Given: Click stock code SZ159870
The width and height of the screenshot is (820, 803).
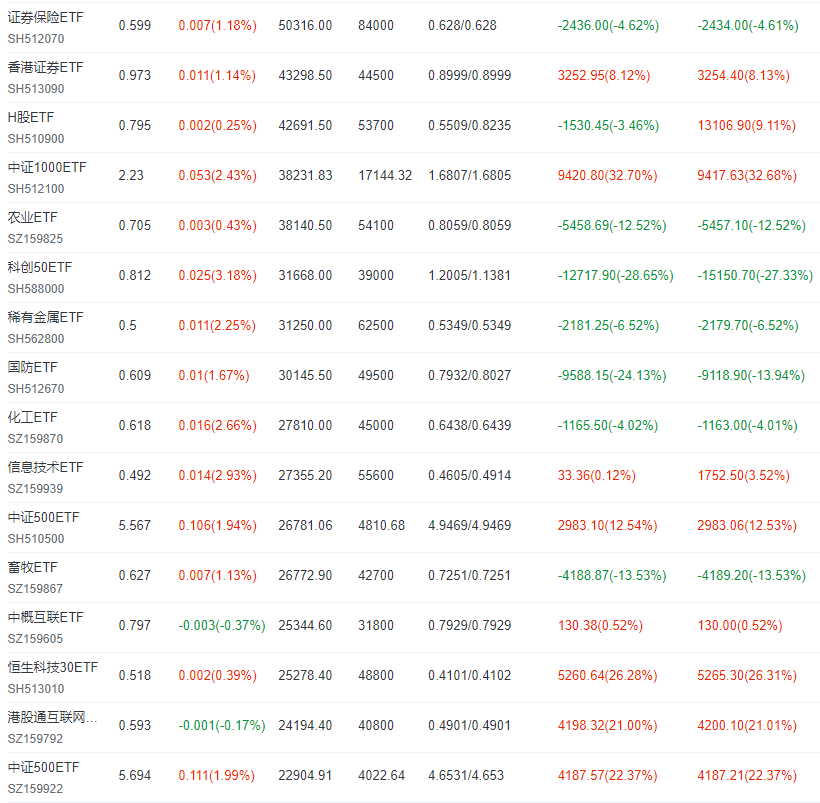Looking at the screenshot, I should tap(35, 439).
